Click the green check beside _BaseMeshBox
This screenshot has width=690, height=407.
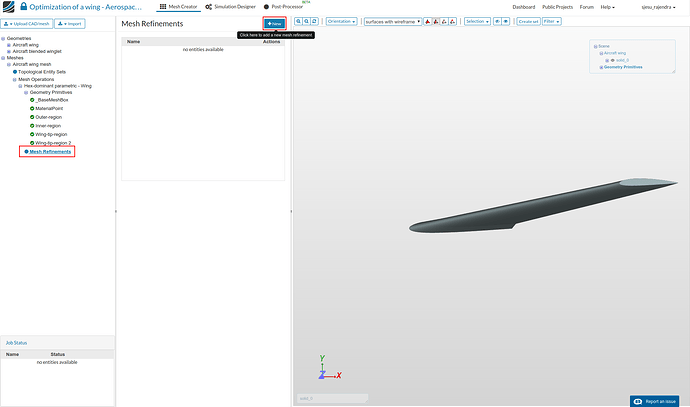(32, 100)
